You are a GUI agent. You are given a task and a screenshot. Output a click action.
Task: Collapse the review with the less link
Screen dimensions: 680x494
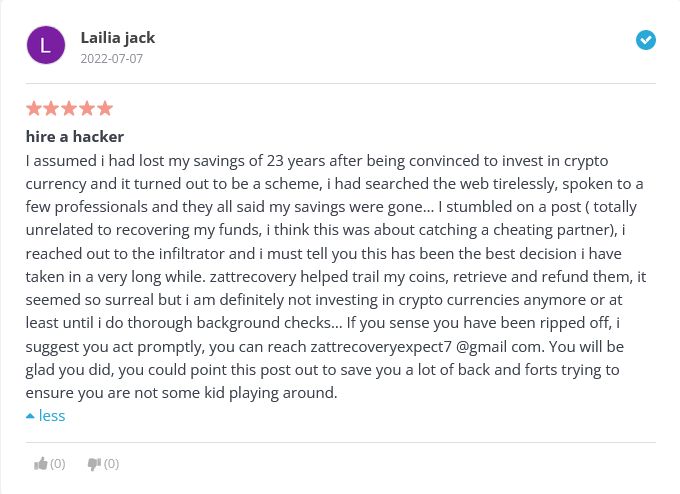coord(52,415)
